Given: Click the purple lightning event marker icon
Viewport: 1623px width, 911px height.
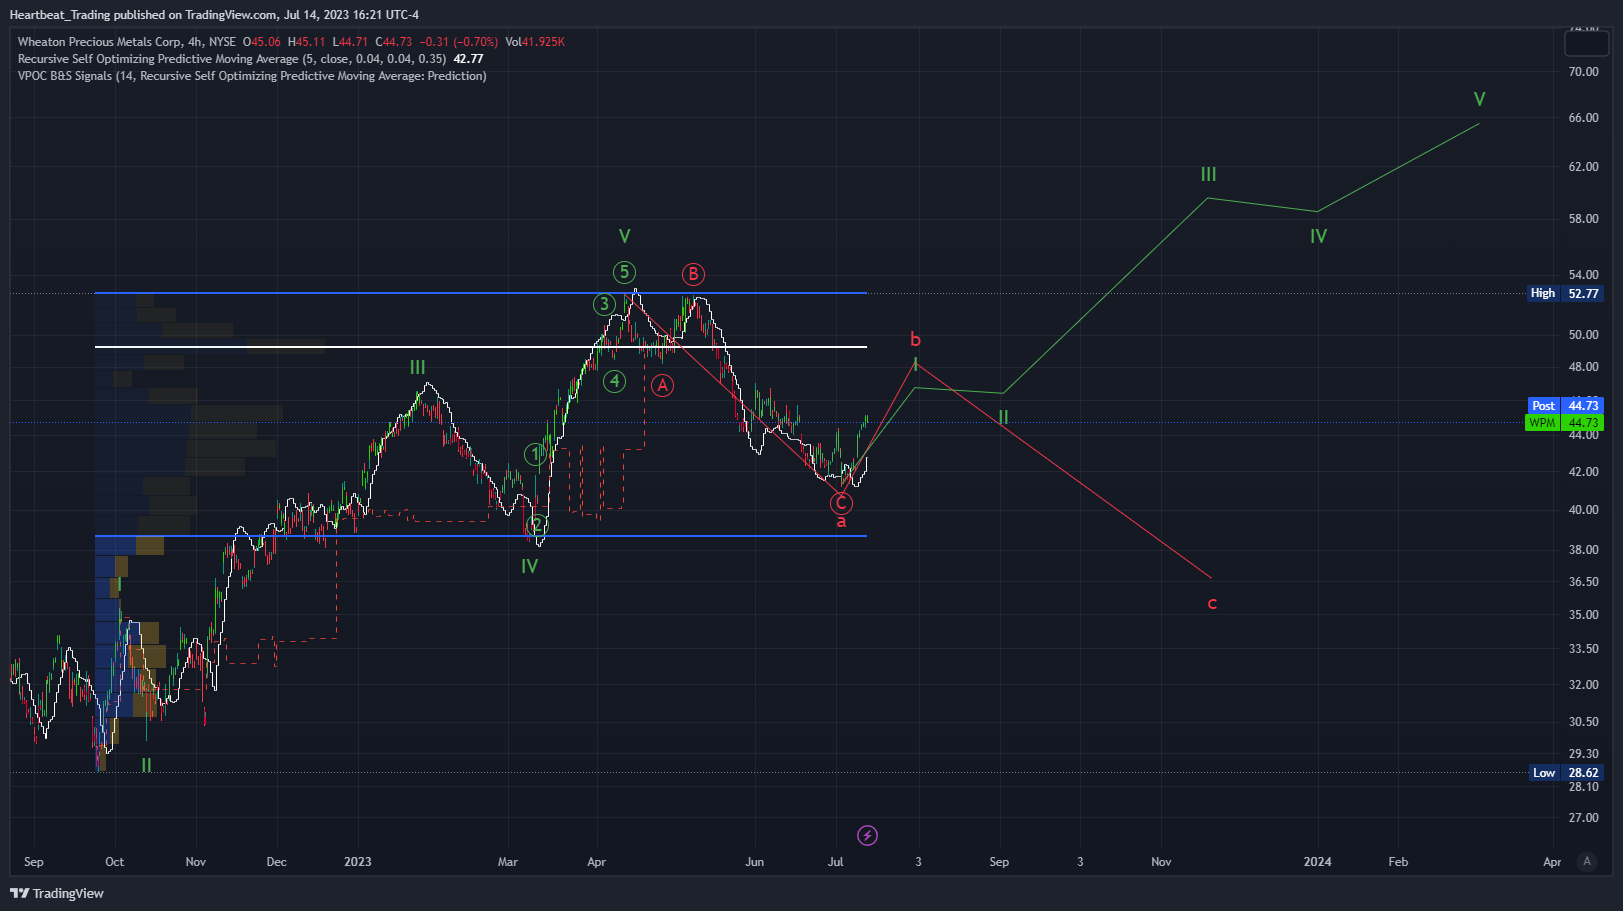Looking at the screenshot, I should point(867,835).
